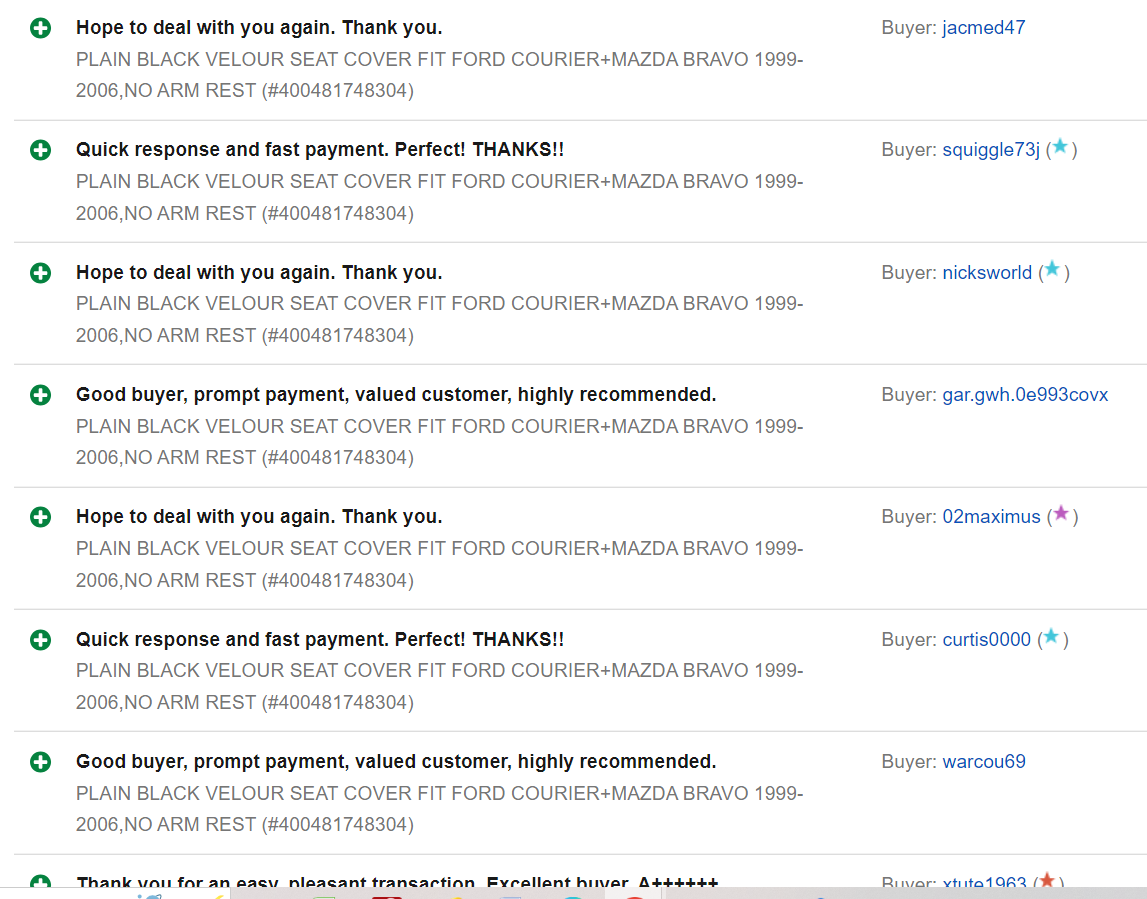Open buyer profile squiggle73j
This screenshot has height=899, width=1147.
[x=990, y=150]
